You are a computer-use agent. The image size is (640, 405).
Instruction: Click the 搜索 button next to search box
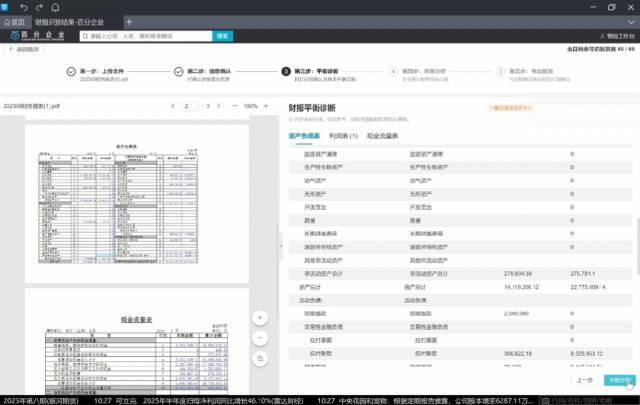(x=223, y=36)
